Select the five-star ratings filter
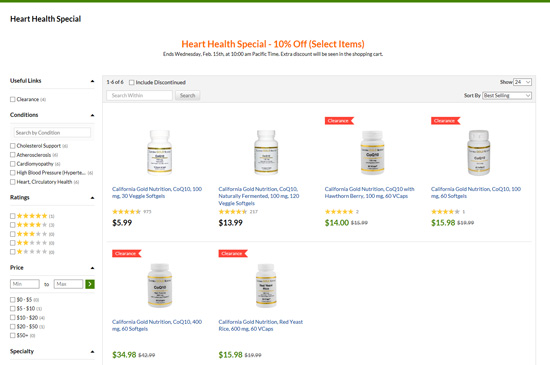Screen dimensions: 550x365 (x=13, y=216)
